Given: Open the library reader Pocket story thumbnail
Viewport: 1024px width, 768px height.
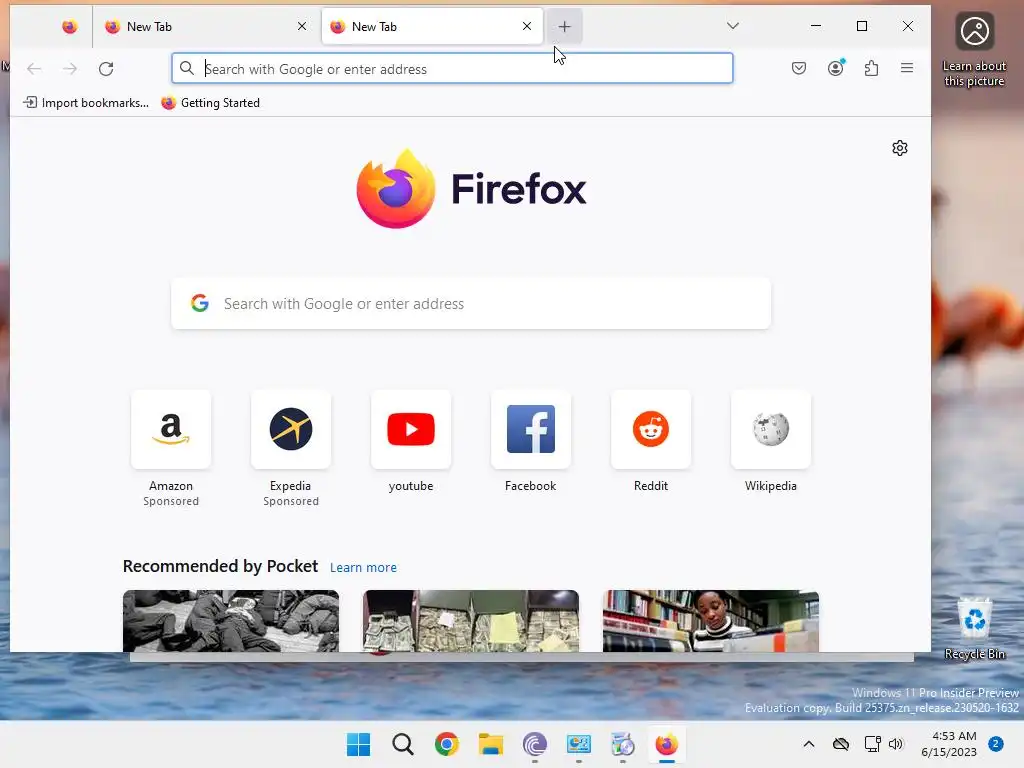Looking at the screenshot, I should click(x=711, y=621).
